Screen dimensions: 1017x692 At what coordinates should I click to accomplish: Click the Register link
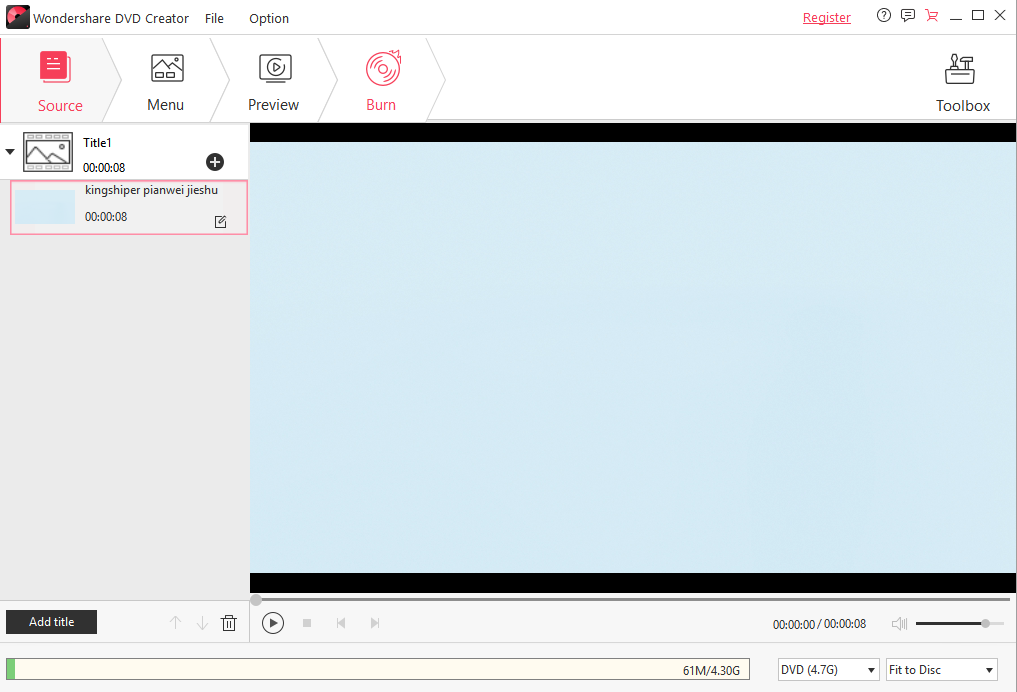(826, 18)
